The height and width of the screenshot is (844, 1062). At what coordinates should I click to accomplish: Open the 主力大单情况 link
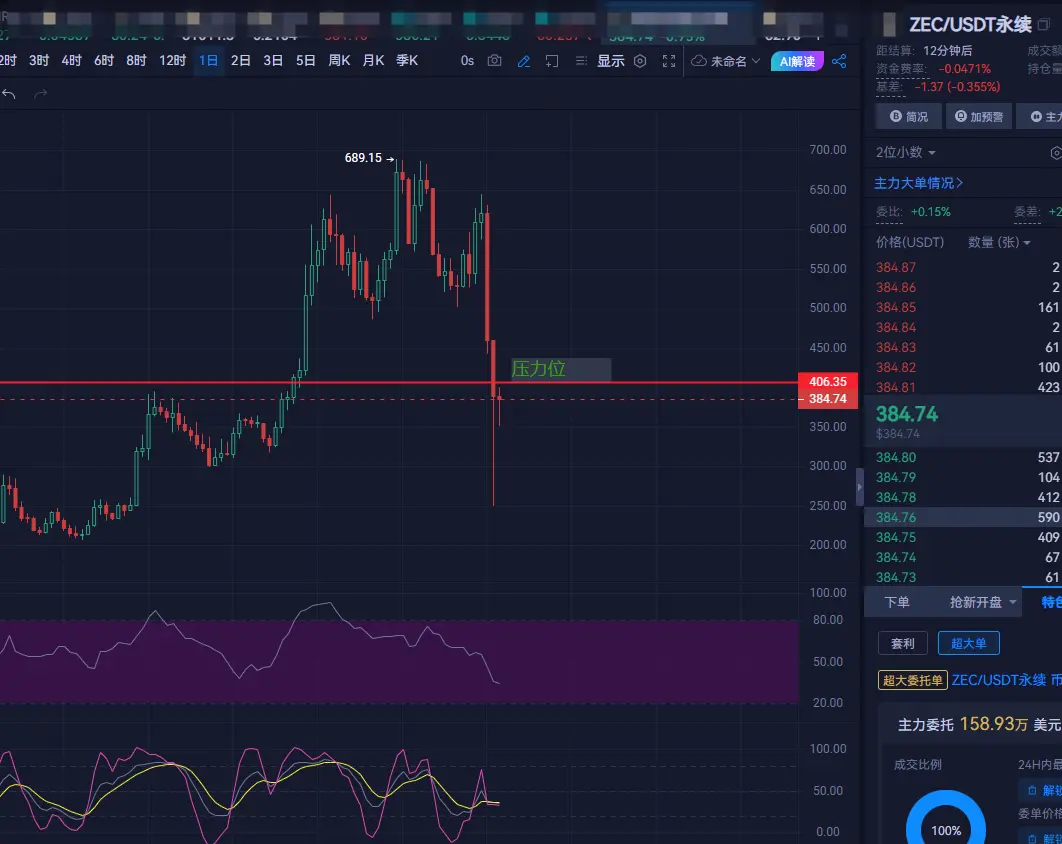[x=918, y=183]
